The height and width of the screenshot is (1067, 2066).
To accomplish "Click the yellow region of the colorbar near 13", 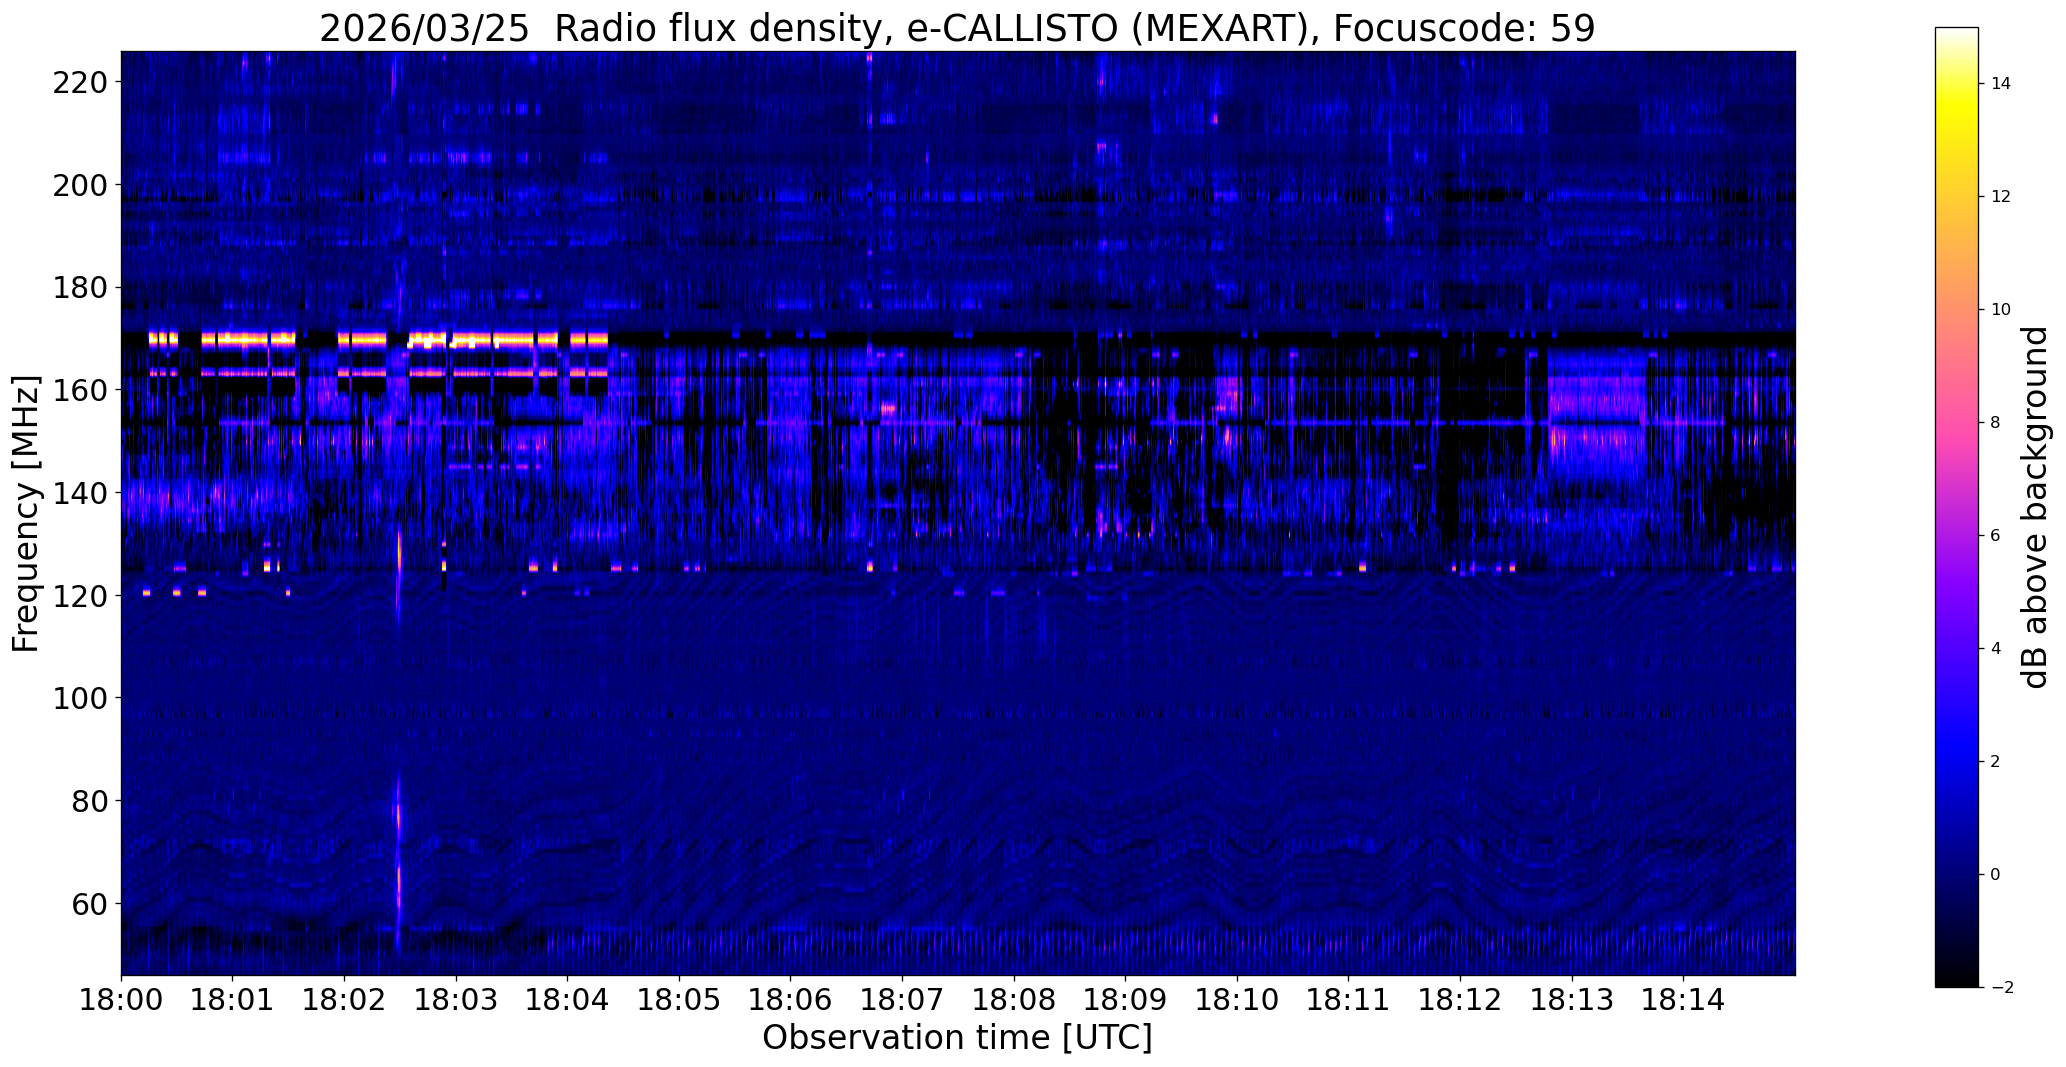I will pyautogui.click(x=1957, y=140).
